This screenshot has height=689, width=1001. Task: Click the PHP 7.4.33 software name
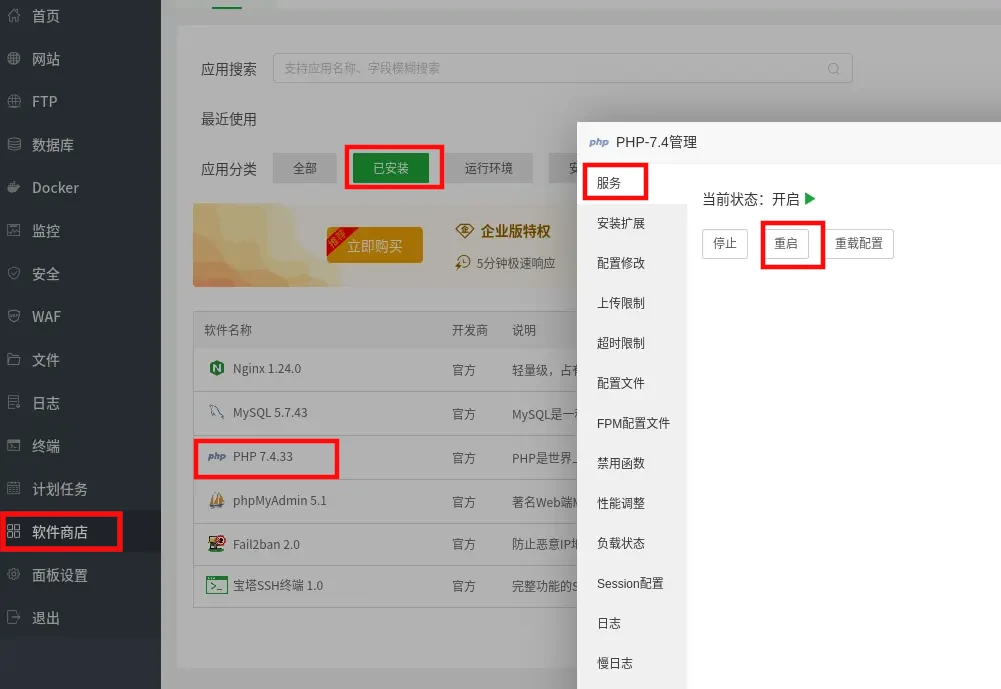tap(262, 457)
